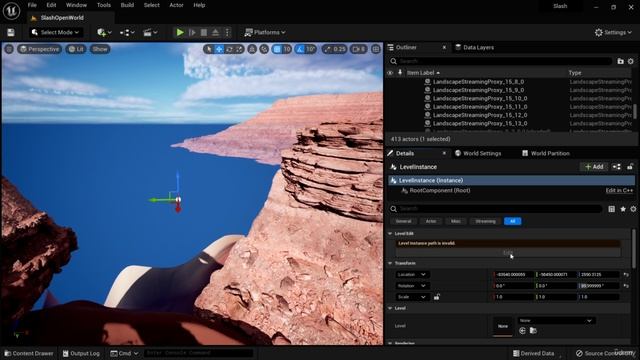Select RootComponent (Root) in the component tree
The width and height of the screenshot is (640, 360).
439,191
